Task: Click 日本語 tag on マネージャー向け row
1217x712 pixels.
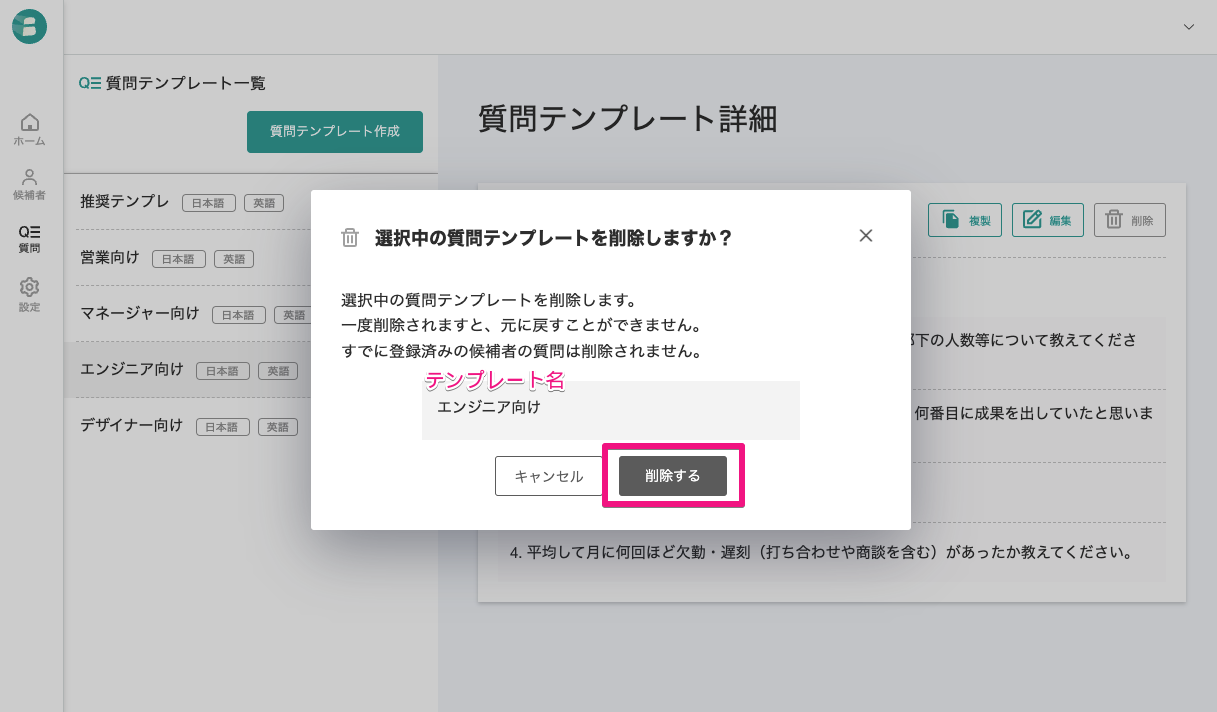Action: 239,314
